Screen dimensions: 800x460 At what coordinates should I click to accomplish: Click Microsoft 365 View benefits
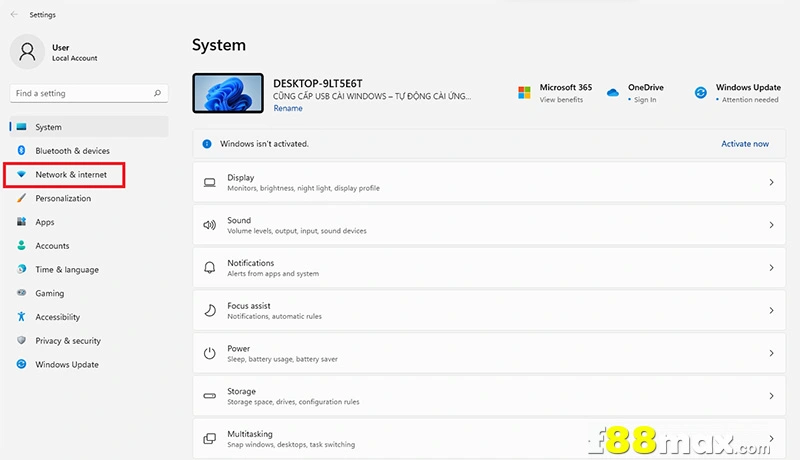click(x=561, y=99)
